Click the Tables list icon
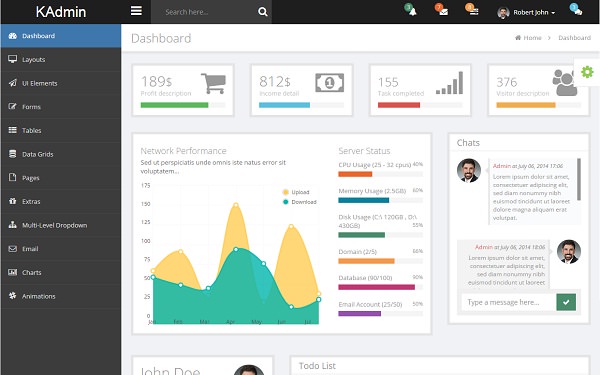 [13, 130]
